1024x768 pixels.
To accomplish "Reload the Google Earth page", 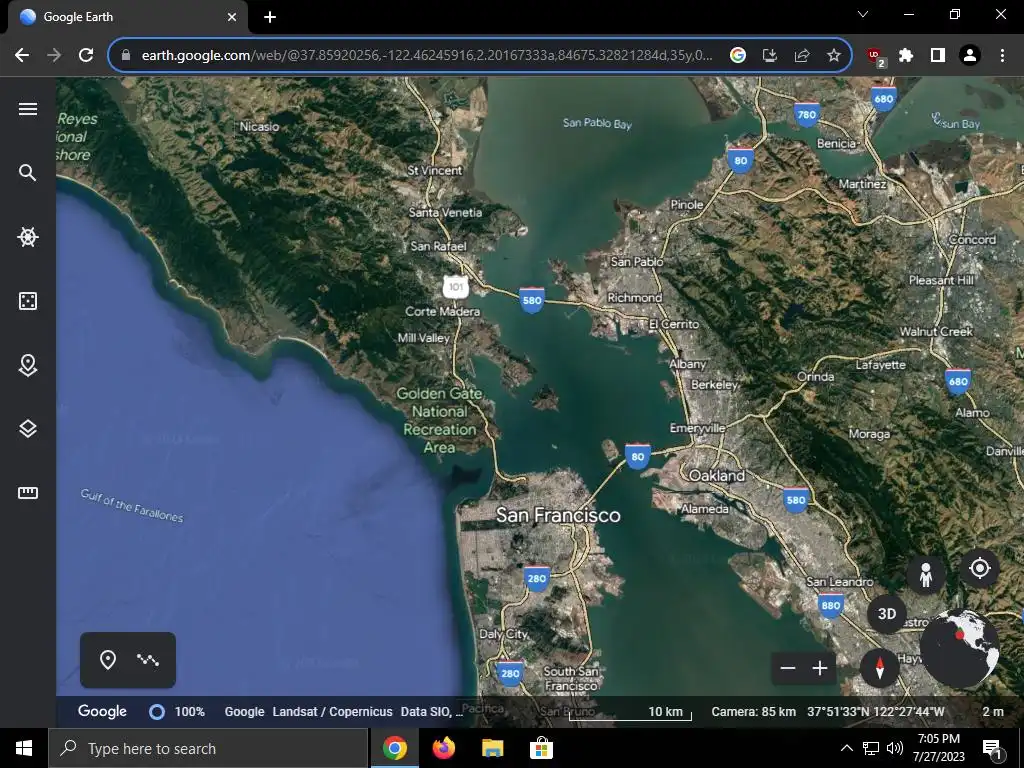I will pos(86,55).
